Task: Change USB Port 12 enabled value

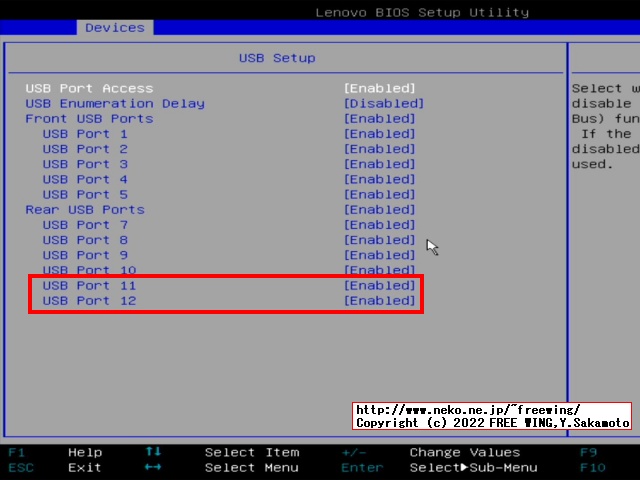Action: [379, 300]
